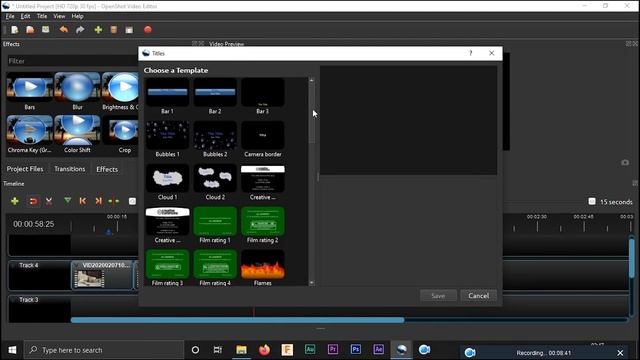This screenshot has height=360, width=640.
Task: Switch to the Transitions tab
Action: [x=70, y=169]
